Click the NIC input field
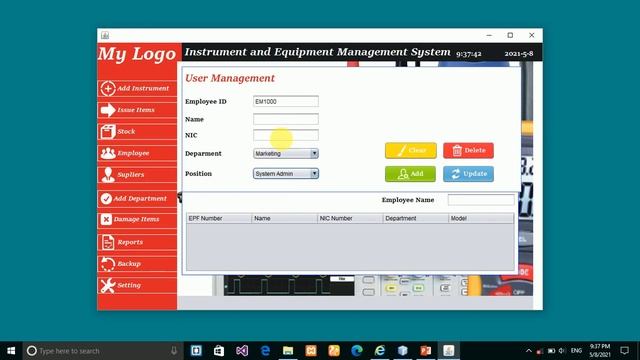 [x=286, y=135]
